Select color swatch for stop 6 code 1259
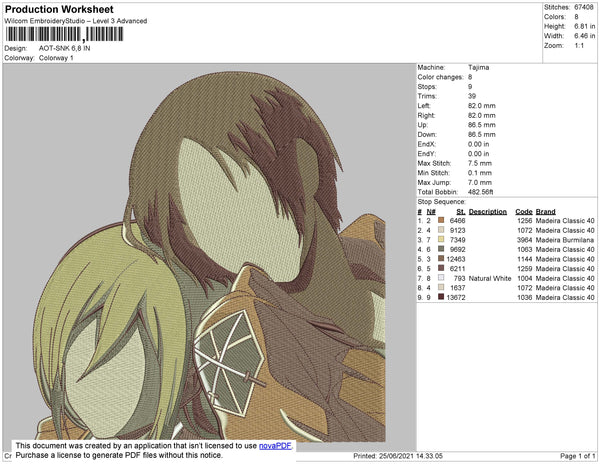 (441, 268)
